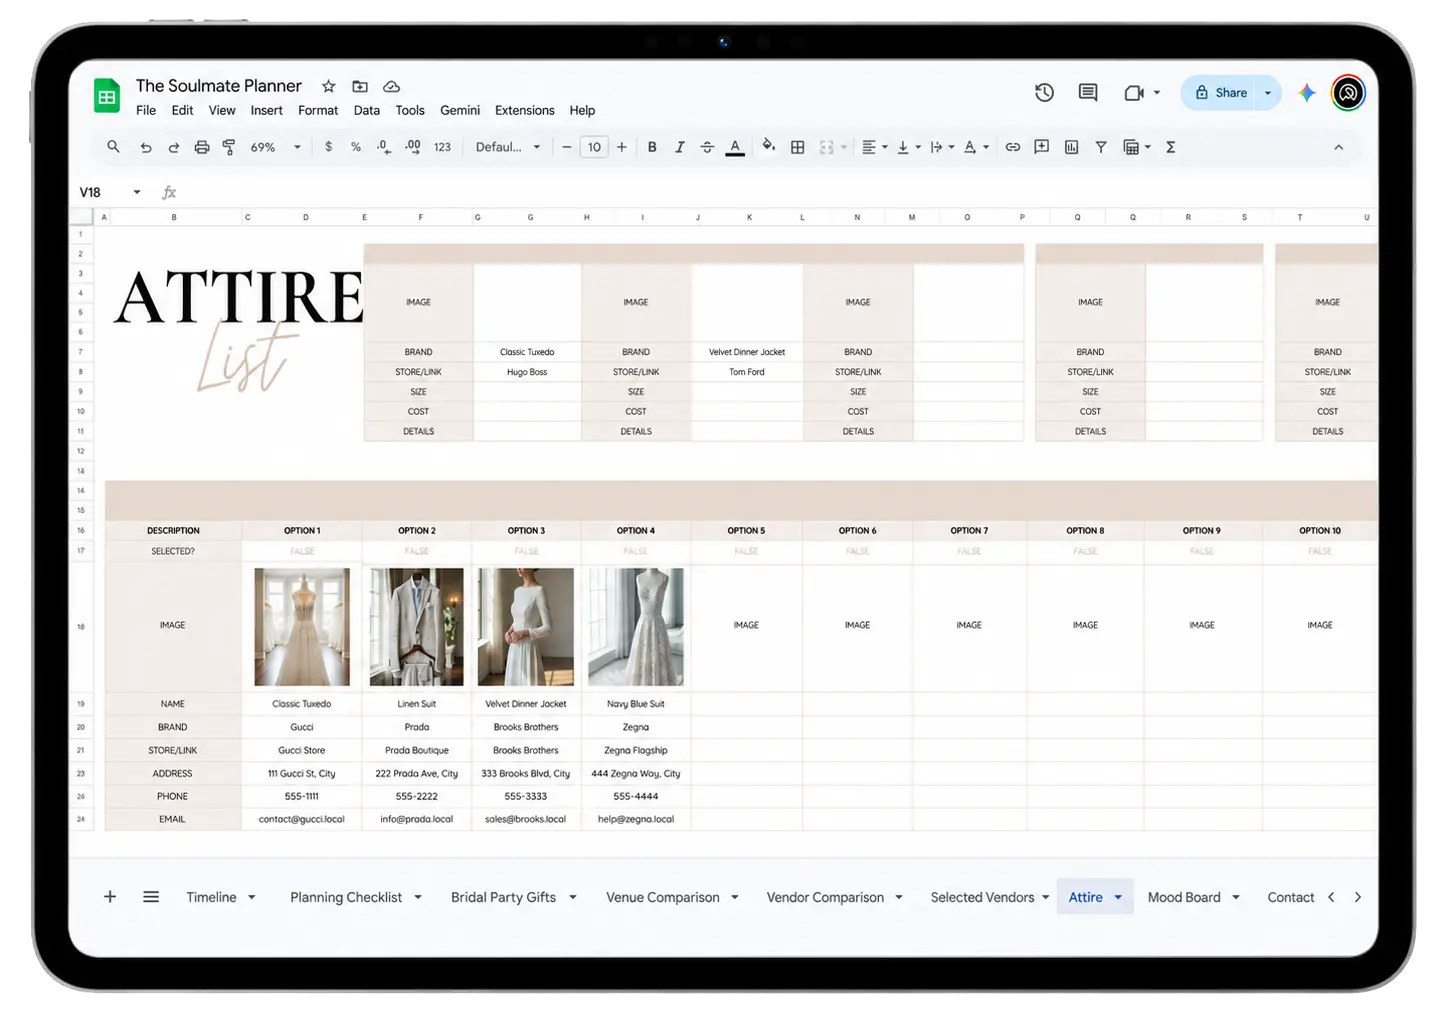This screenshot has height=1014, width=1432.
Task: Select the cell "Hugo Boss"
Action: 527,372
